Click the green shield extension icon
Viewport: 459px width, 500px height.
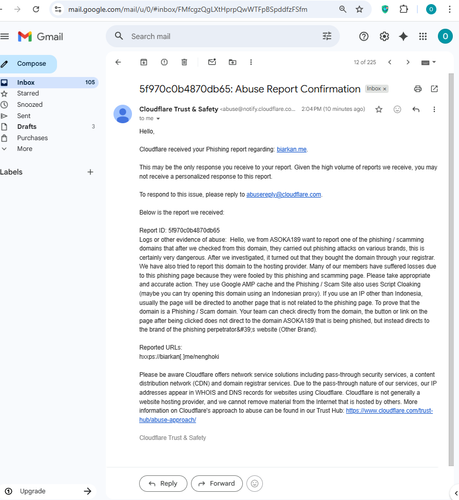click(385, 9)
